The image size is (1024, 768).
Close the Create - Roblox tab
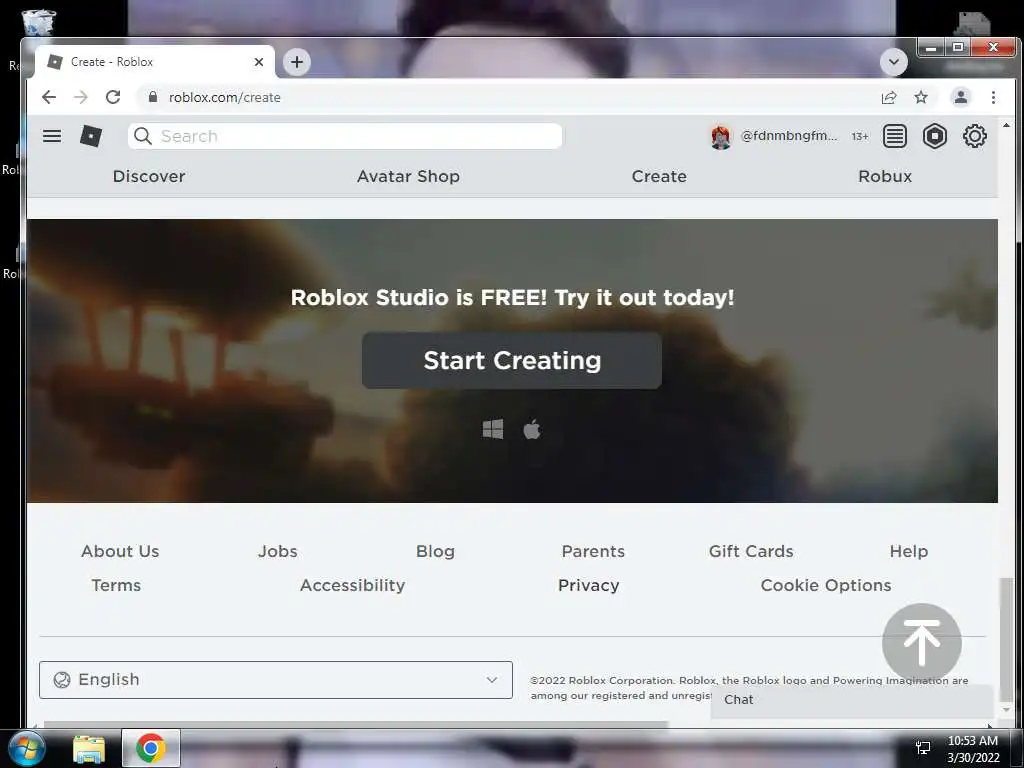tap(259, 62)
